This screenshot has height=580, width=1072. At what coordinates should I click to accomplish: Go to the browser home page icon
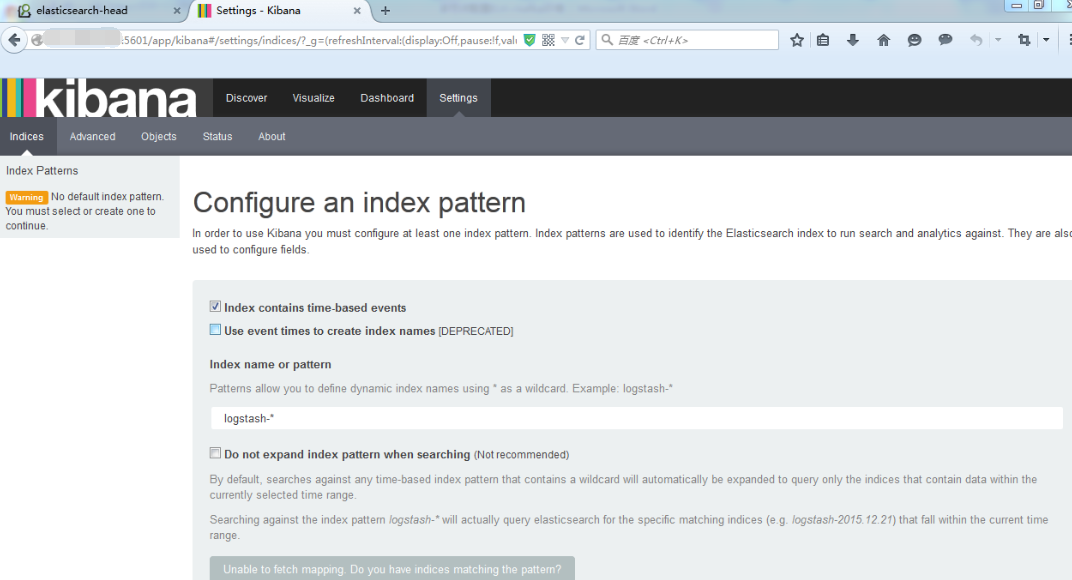tap(883, 40)
